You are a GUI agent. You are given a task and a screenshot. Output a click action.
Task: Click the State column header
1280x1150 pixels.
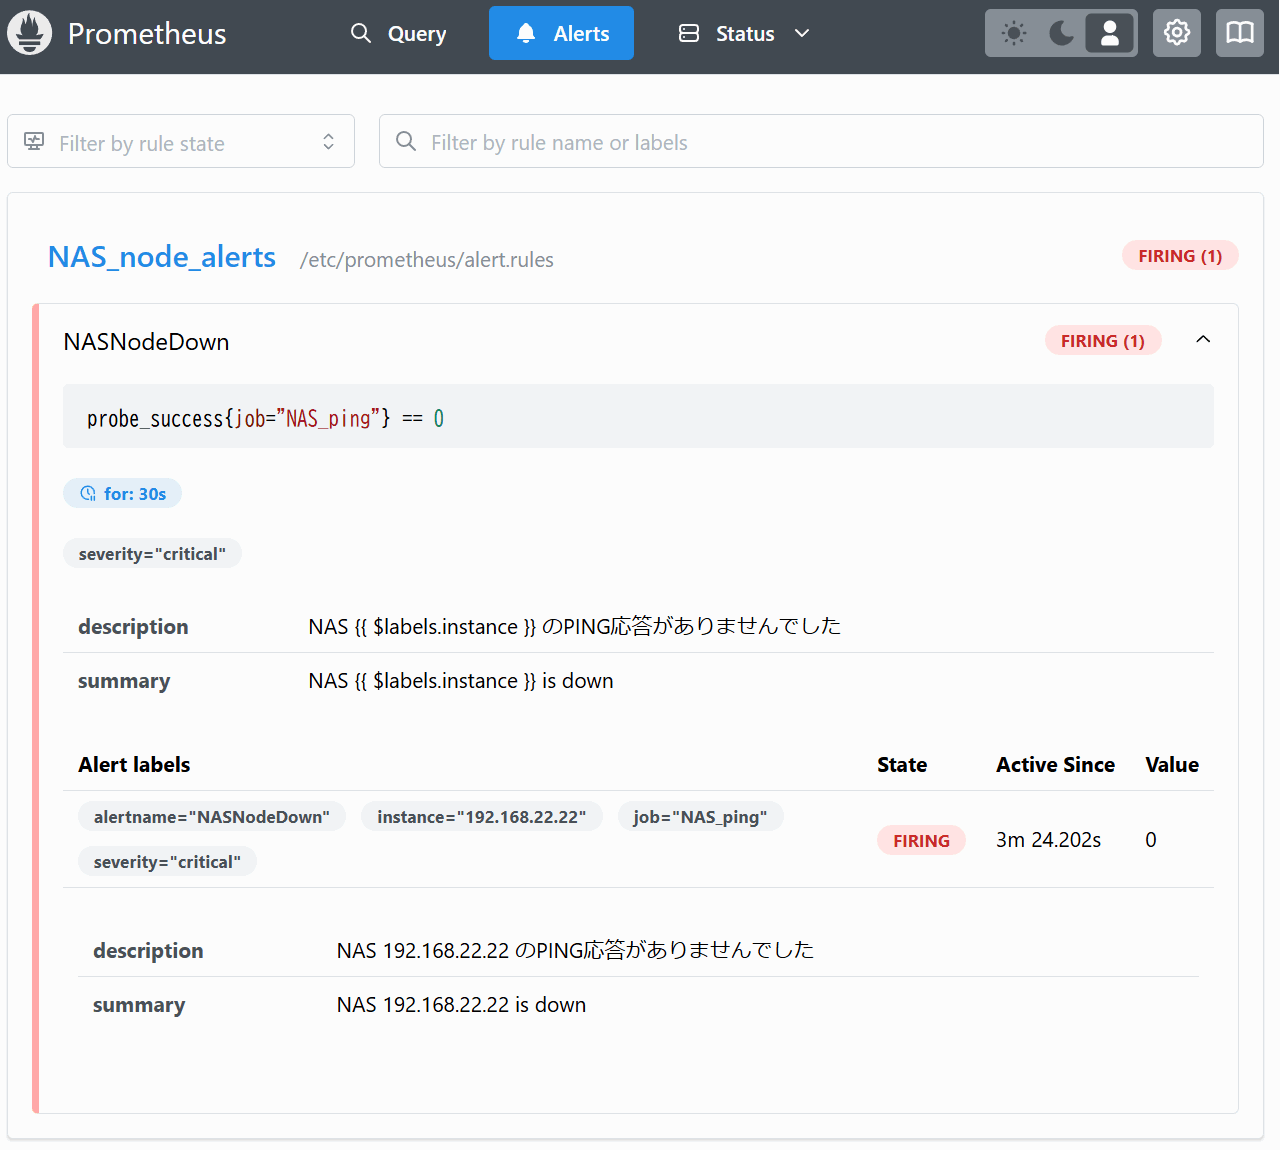point(902,764)
